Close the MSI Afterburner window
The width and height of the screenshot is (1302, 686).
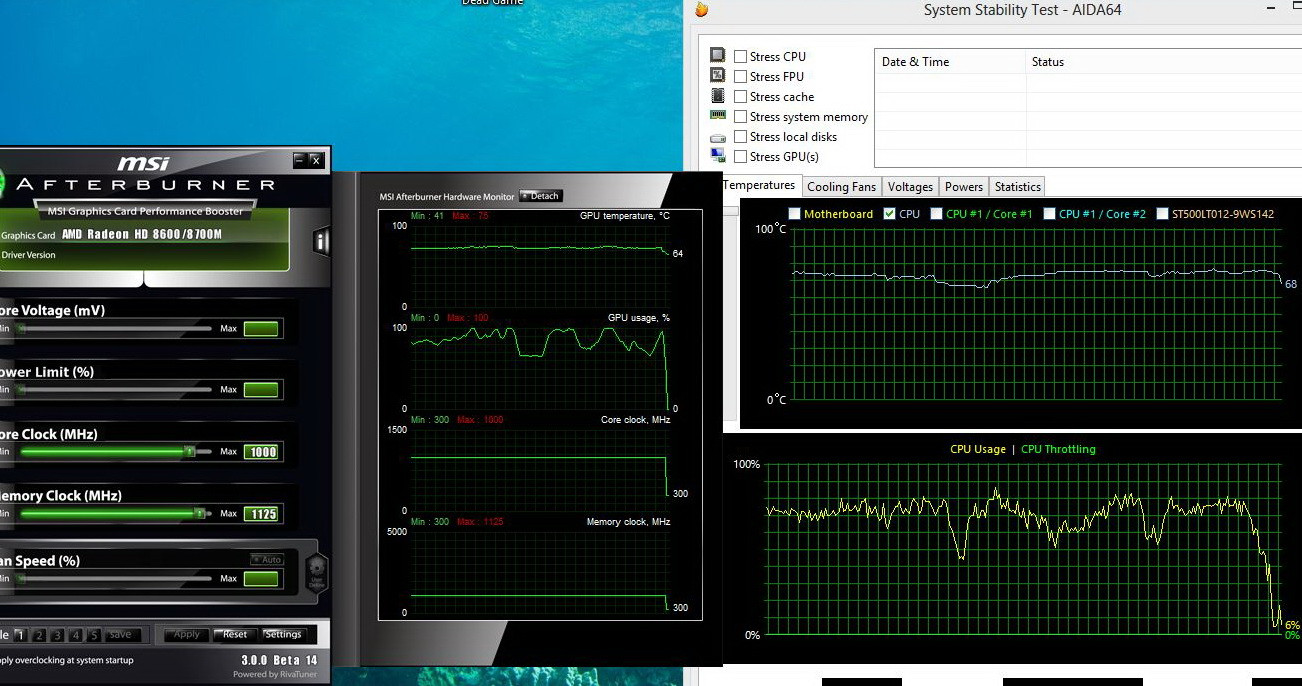(x=316, y=160)
